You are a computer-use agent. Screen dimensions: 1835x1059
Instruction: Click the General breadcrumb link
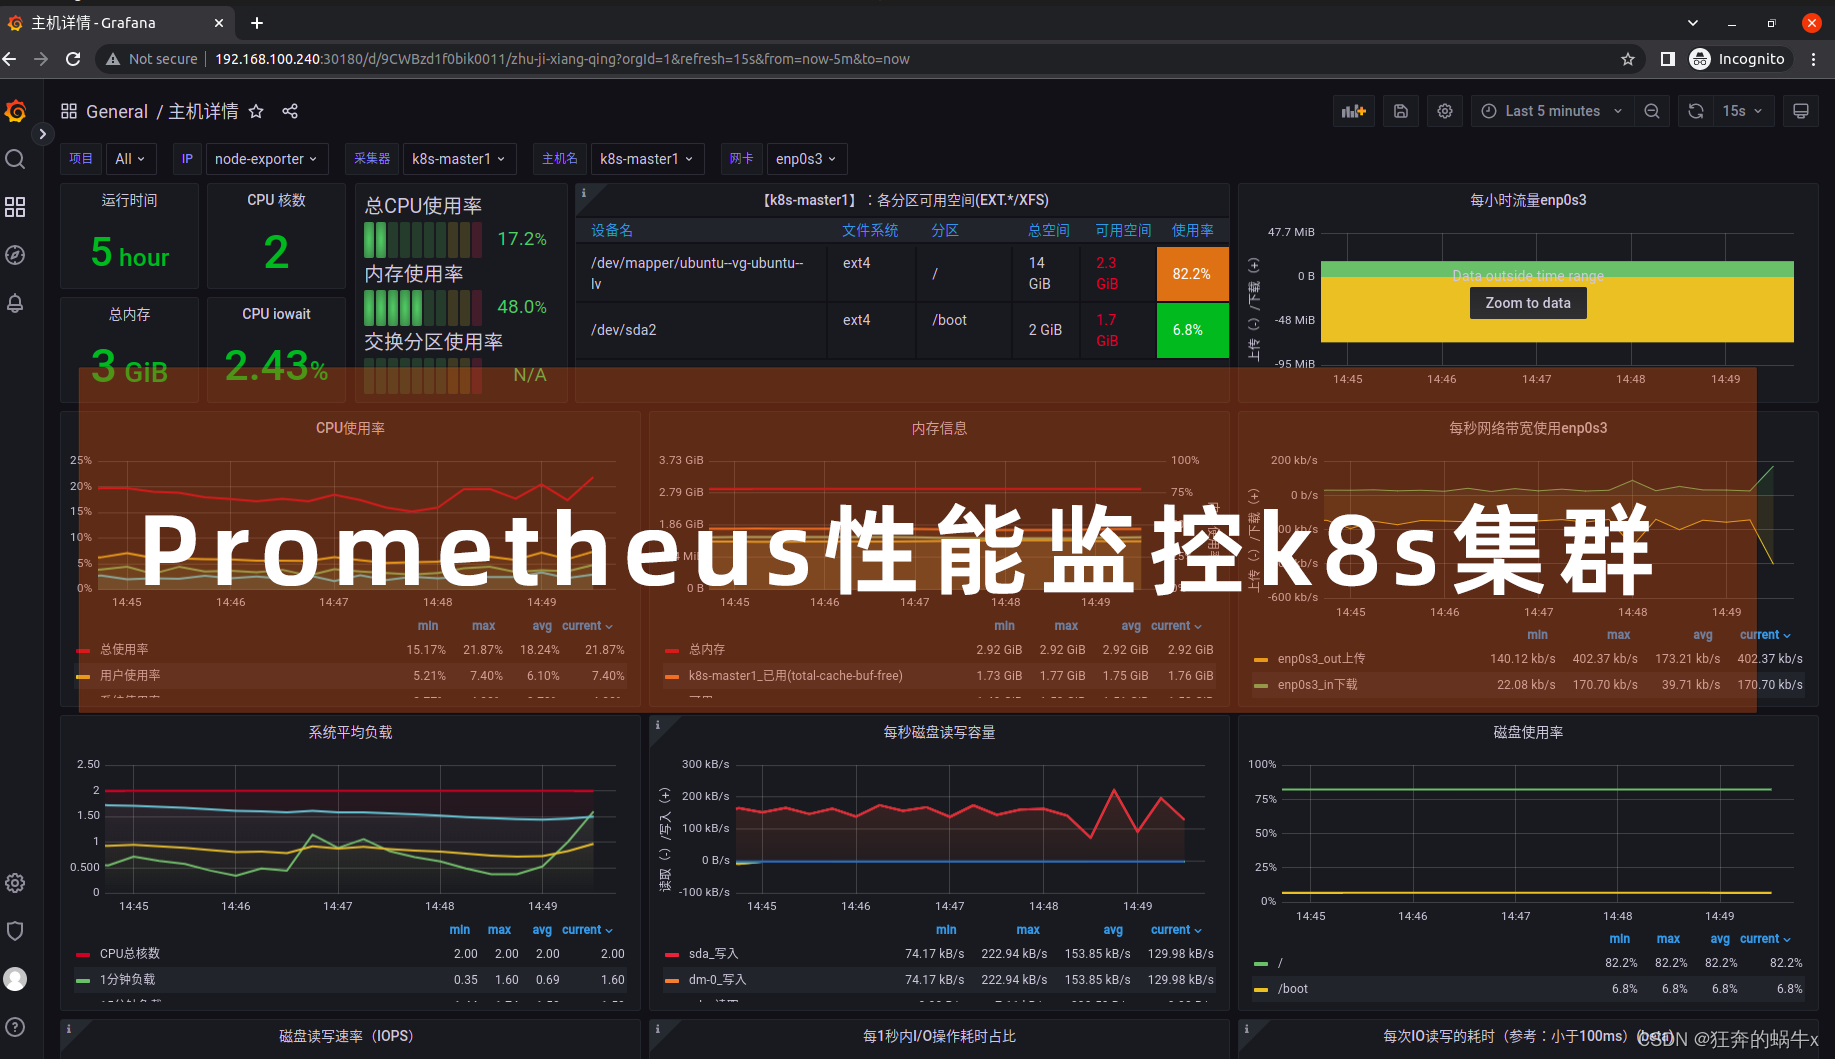coord(117,111)
